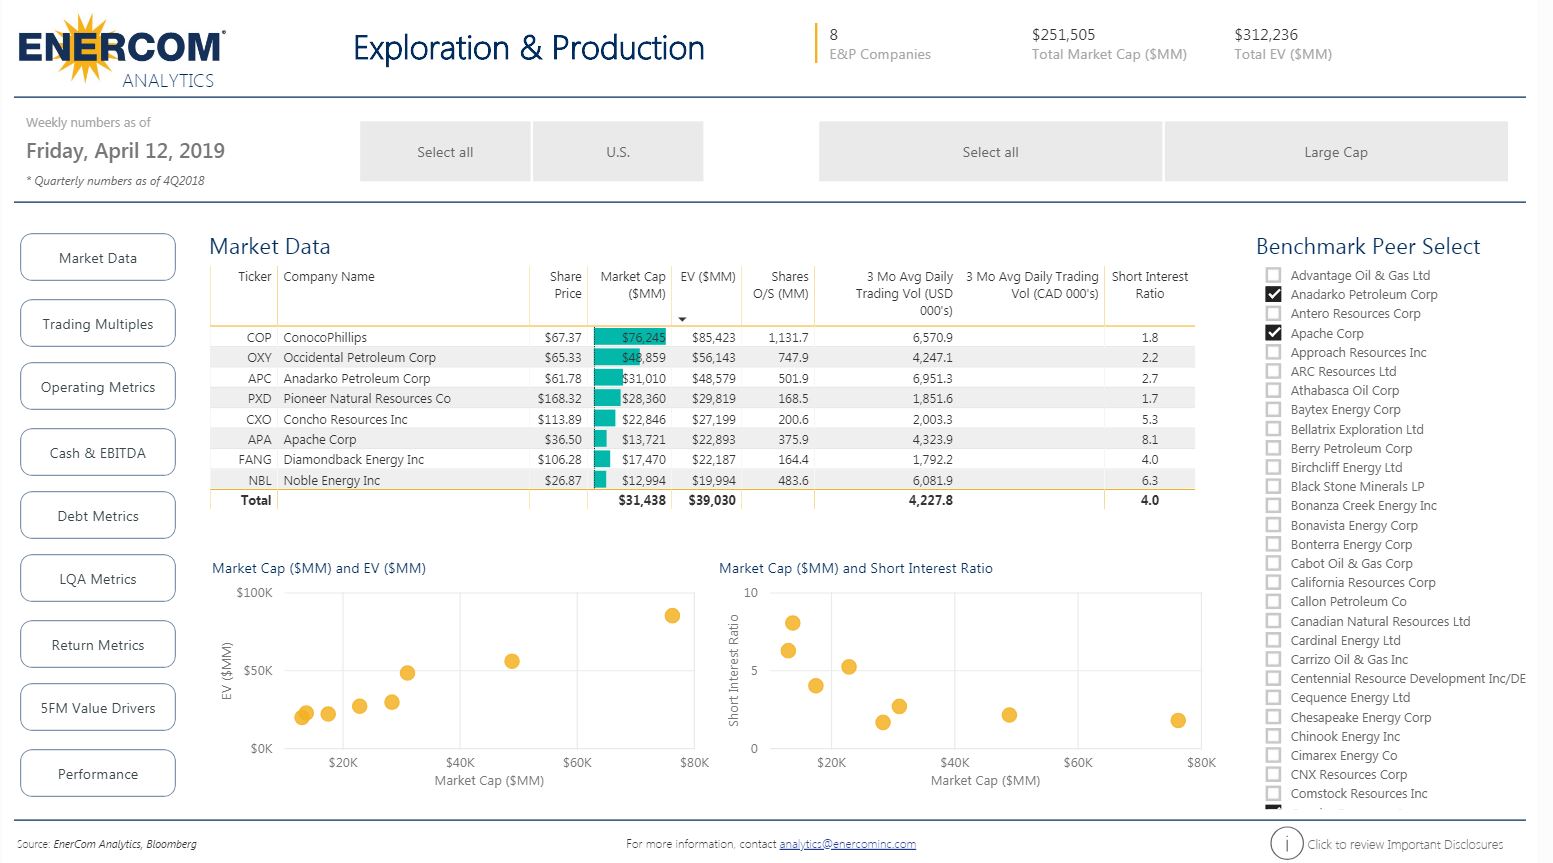Open 5FM Value Drivers

[x=98, y=708]
